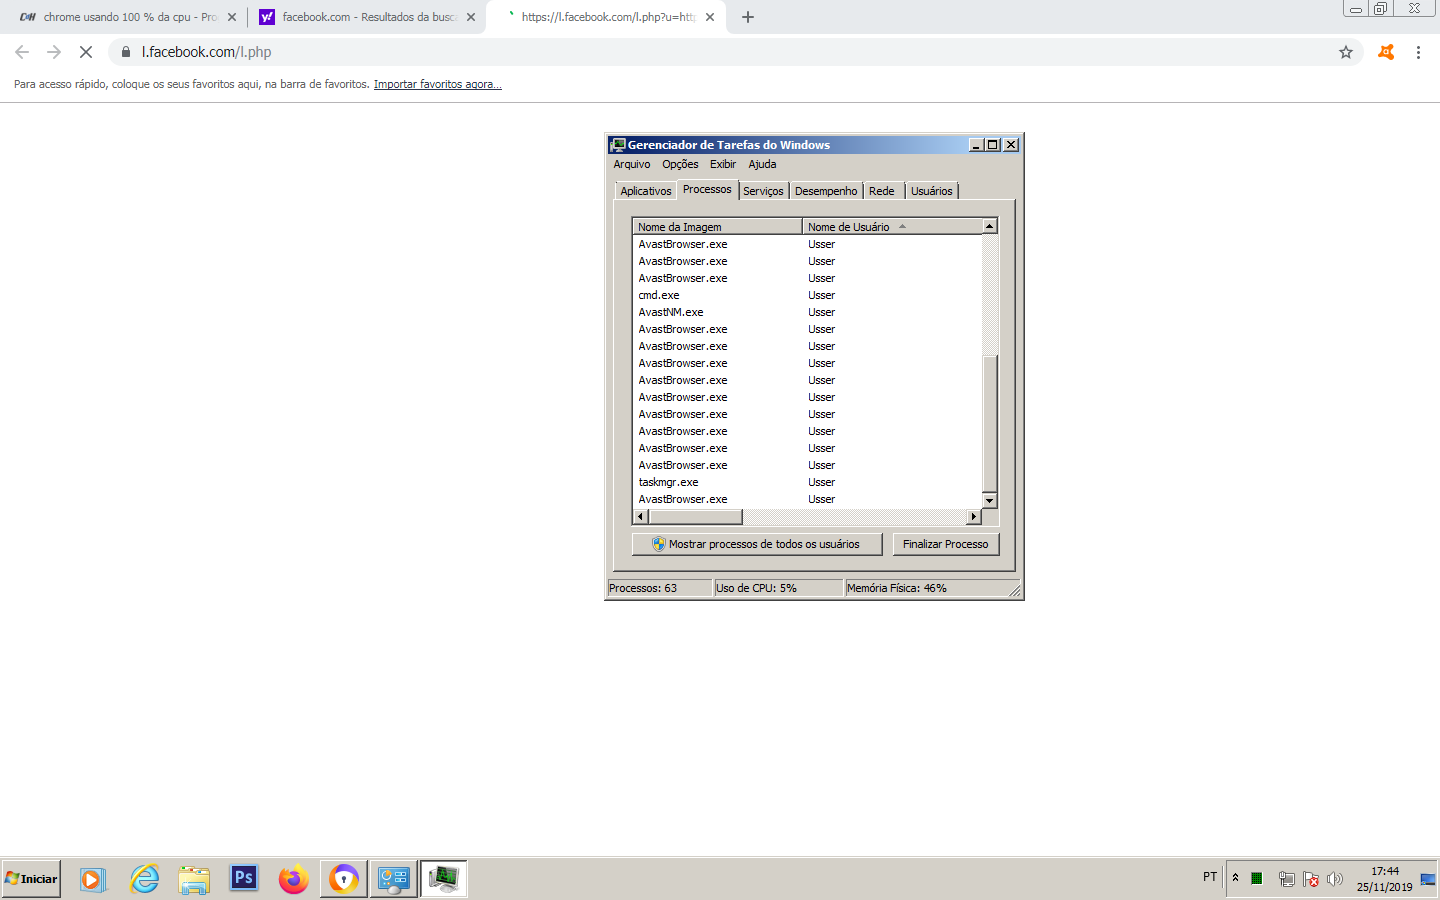1440x900 pixels.
Task: Open Opções menu in Task Manager
Action: tap(680, 164)
